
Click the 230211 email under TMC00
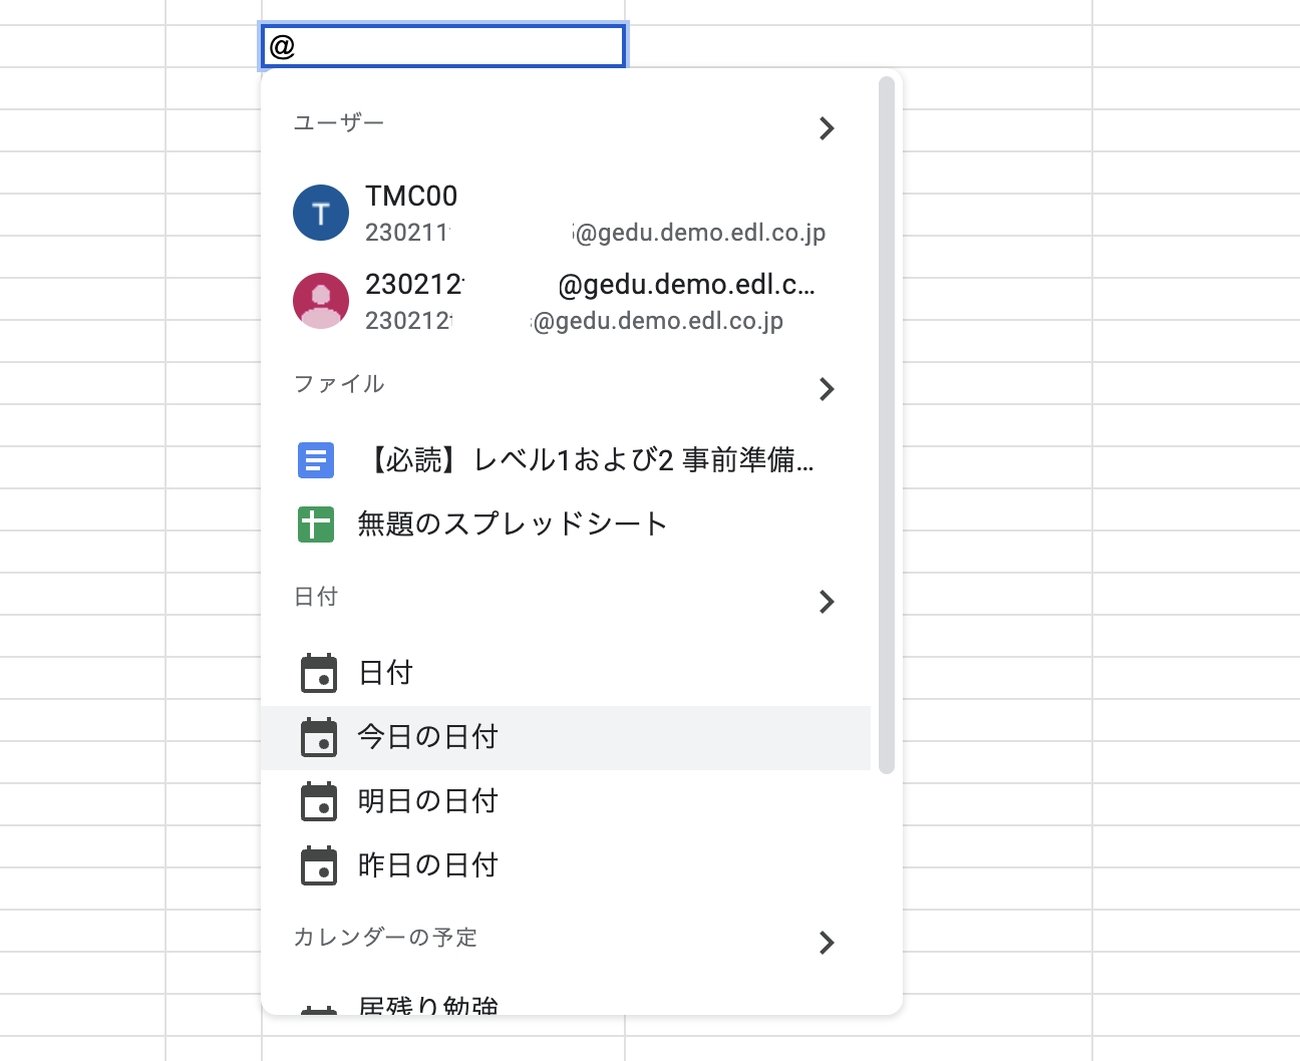click(x=595, y=233)
